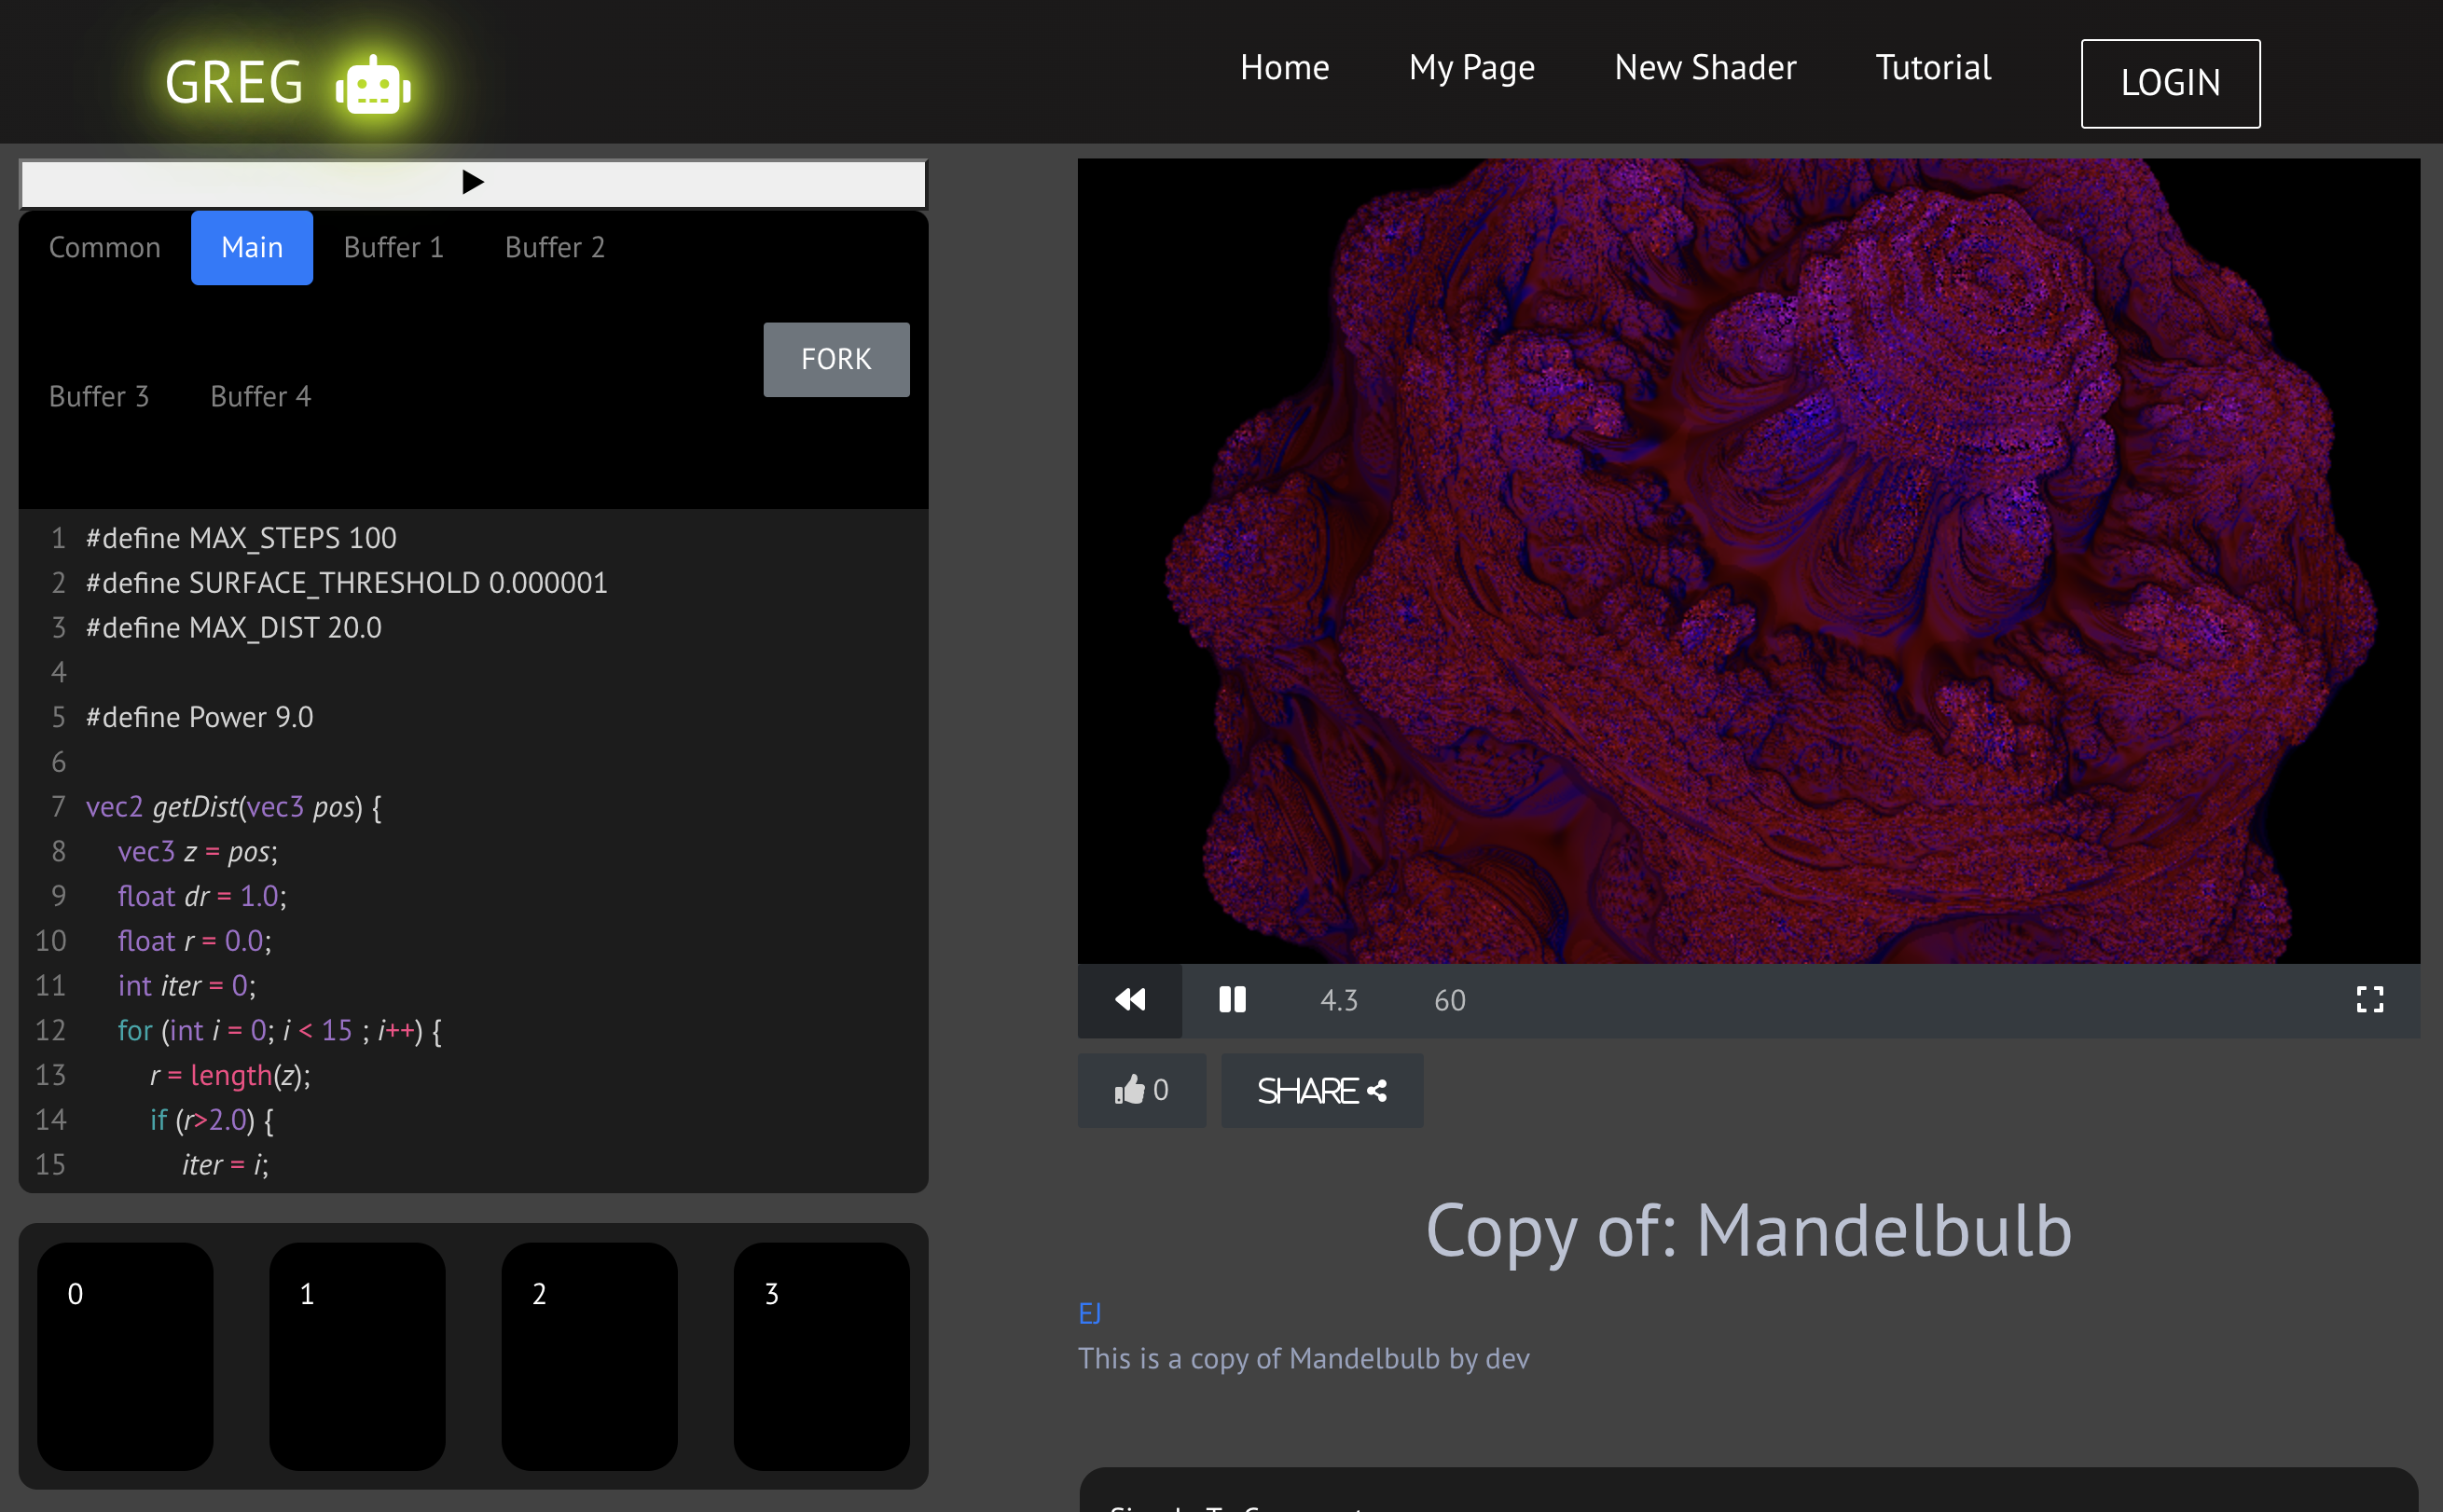
Task: Open the Buffer 1 tab
Action: (393, 247)
